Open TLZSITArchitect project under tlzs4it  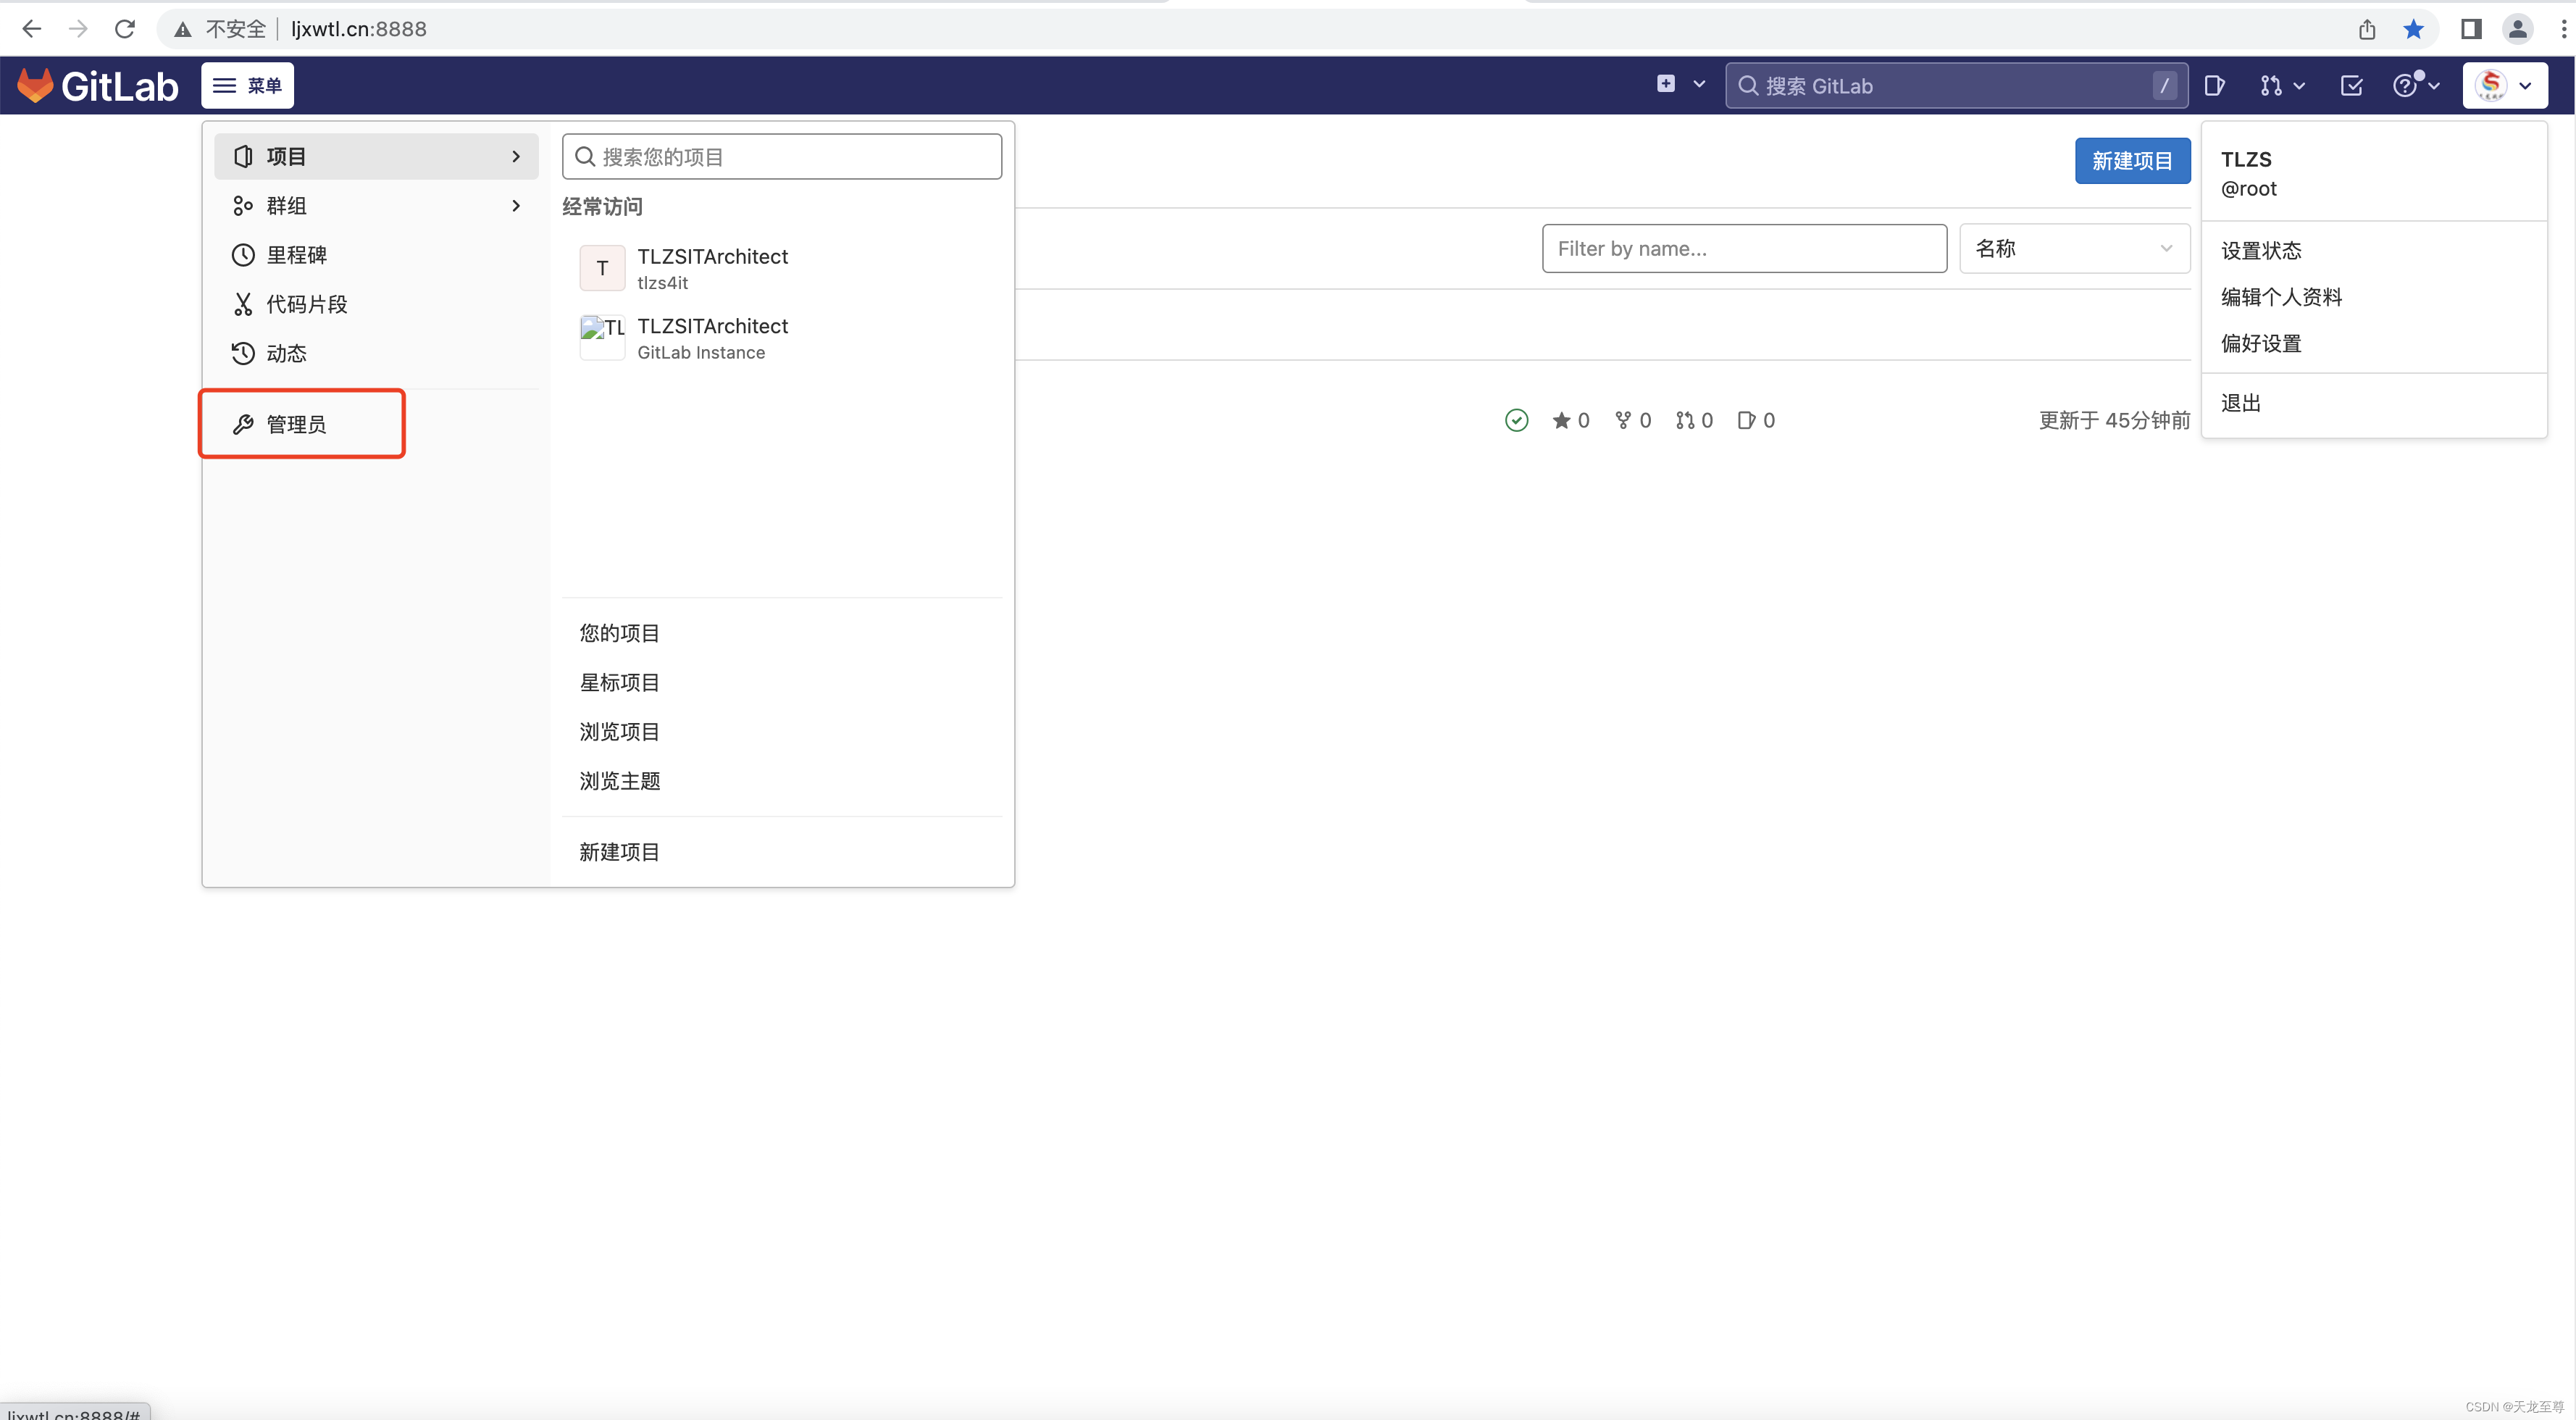pyautogui.click(x=781, y=268)
